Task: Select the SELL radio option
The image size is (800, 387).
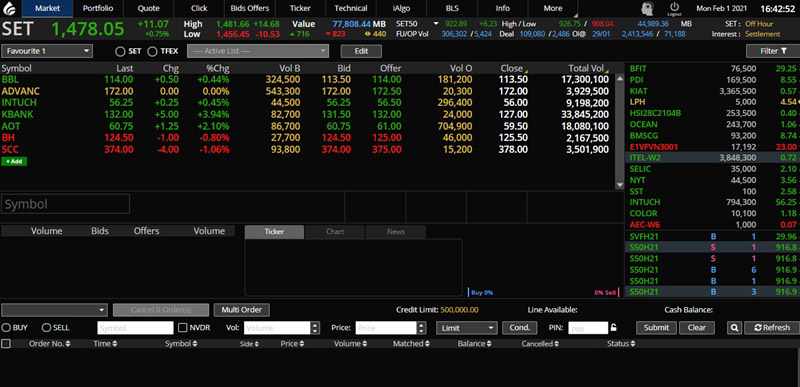Action: pyautogui.click(x=46, y=328)
